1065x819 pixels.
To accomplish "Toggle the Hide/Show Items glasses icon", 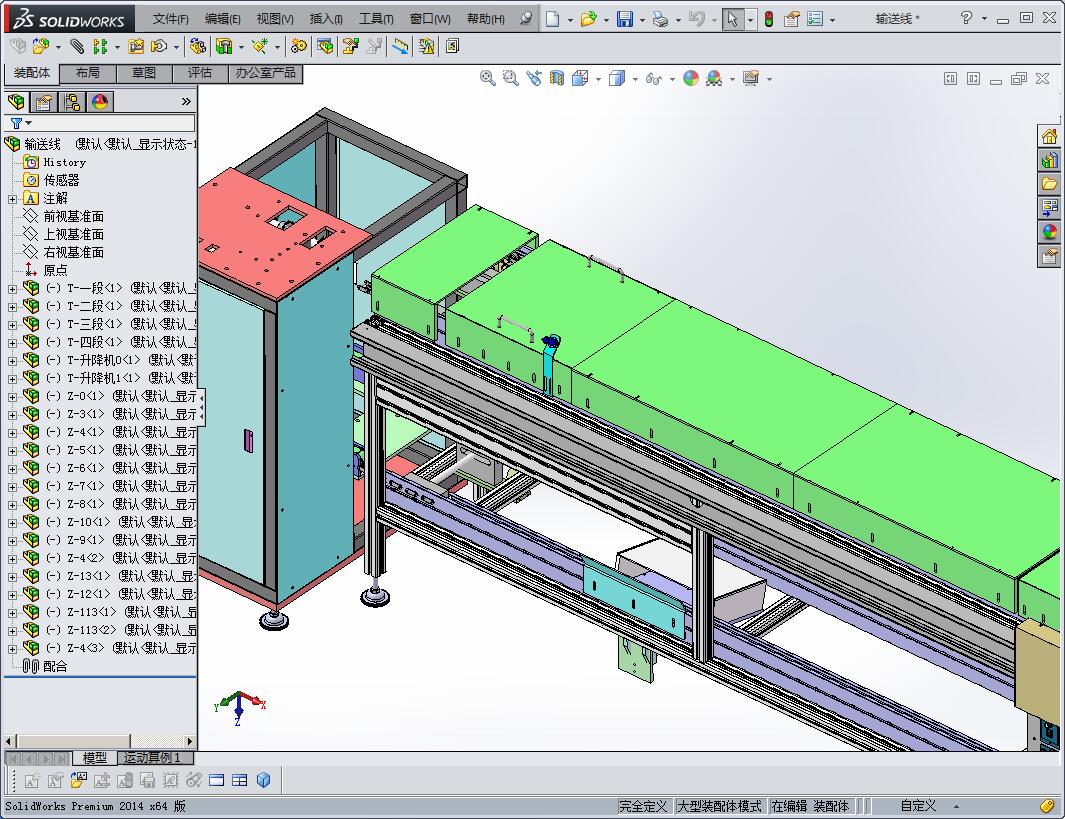I will [x=653, y=78].
